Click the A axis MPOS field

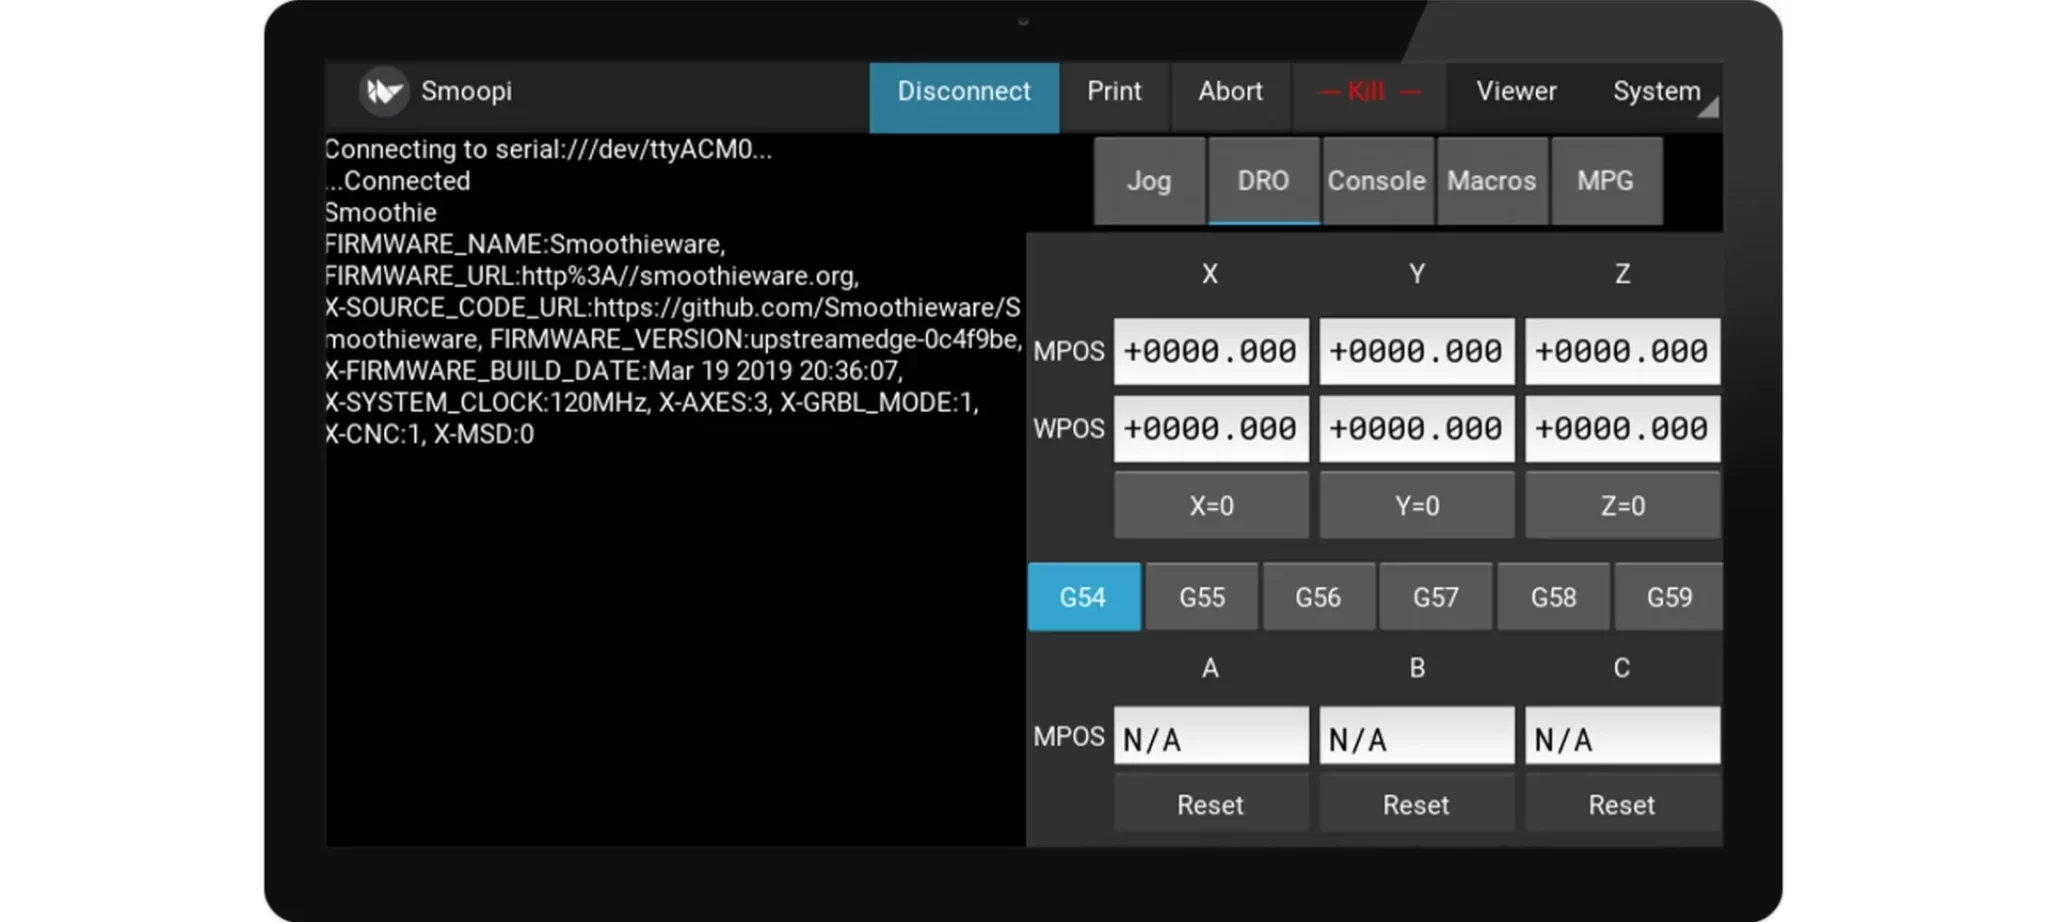click(1211, 736)
